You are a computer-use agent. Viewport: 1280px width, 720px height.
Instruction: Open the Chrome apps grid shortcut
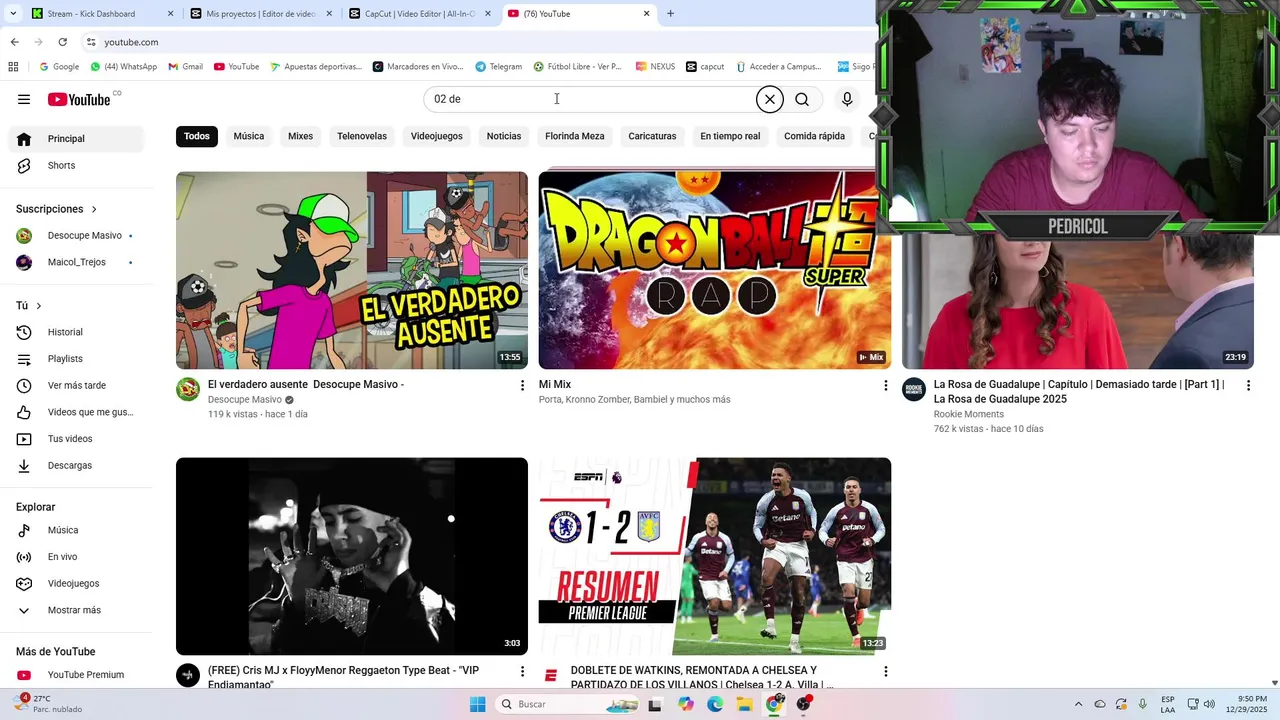click(x=13, y=67)
